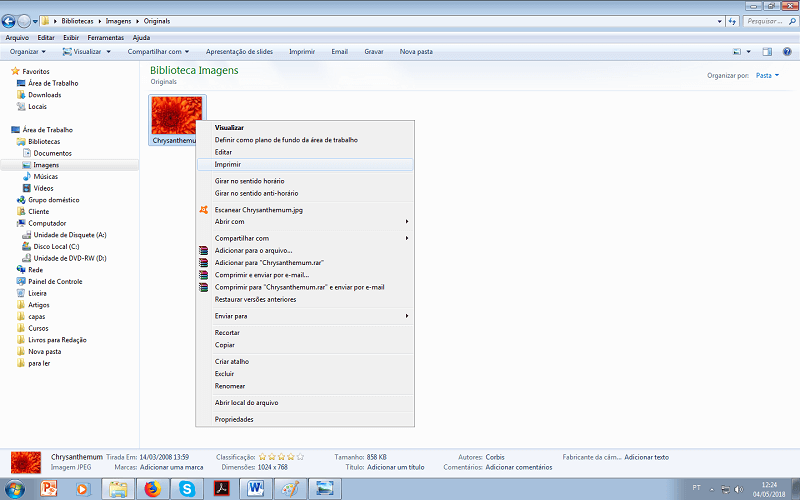Open the Ferramentas menu

click(x=105, y=37)
